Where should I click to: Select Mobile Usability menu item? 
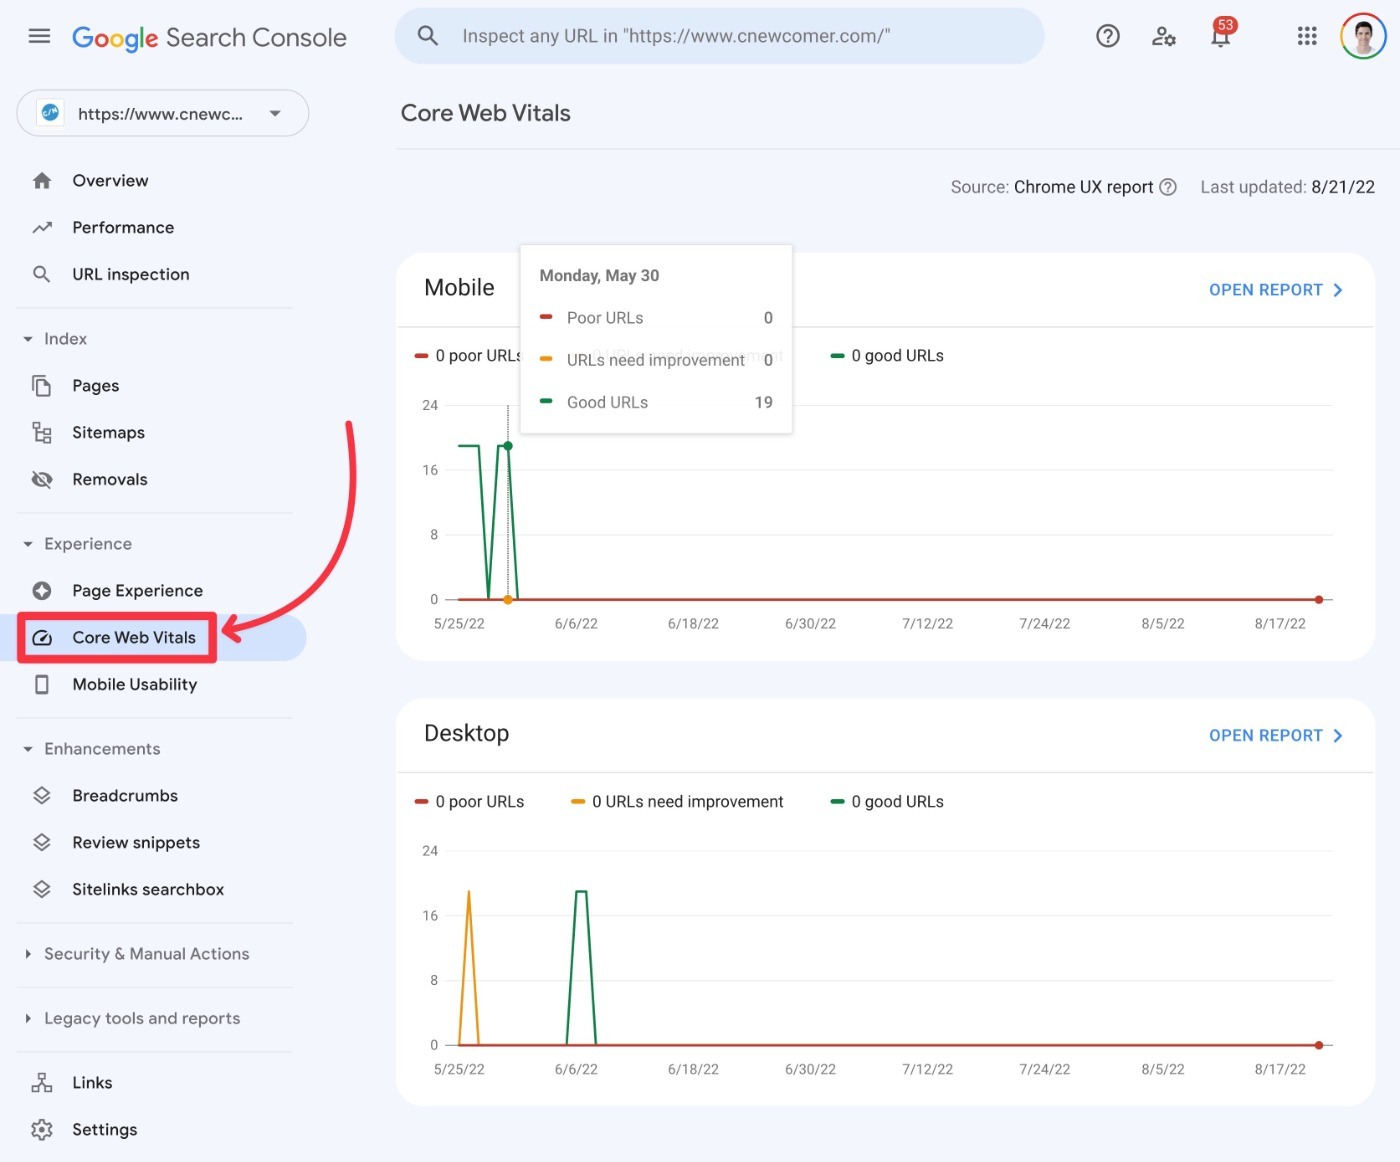pyautogui.click(x=135, y=684)
